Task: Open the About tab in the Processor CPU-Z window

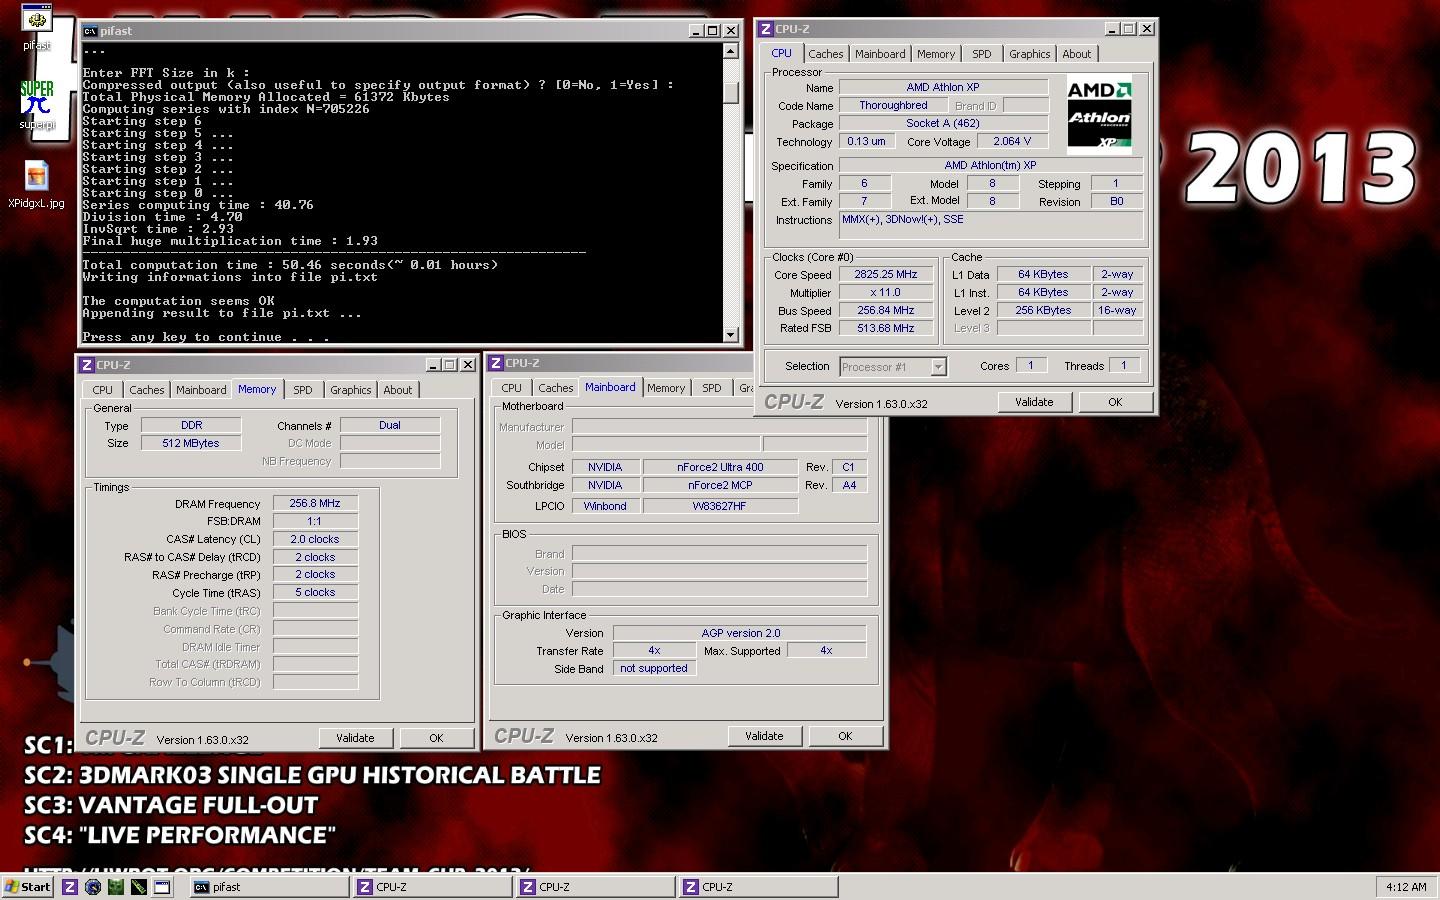Action: [1077, 54]
